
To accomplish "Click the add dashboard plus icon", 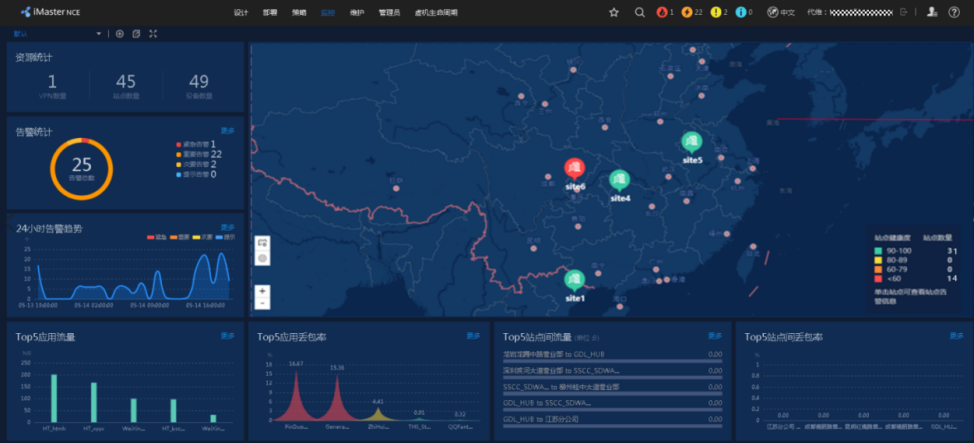I will click(120, 33).
